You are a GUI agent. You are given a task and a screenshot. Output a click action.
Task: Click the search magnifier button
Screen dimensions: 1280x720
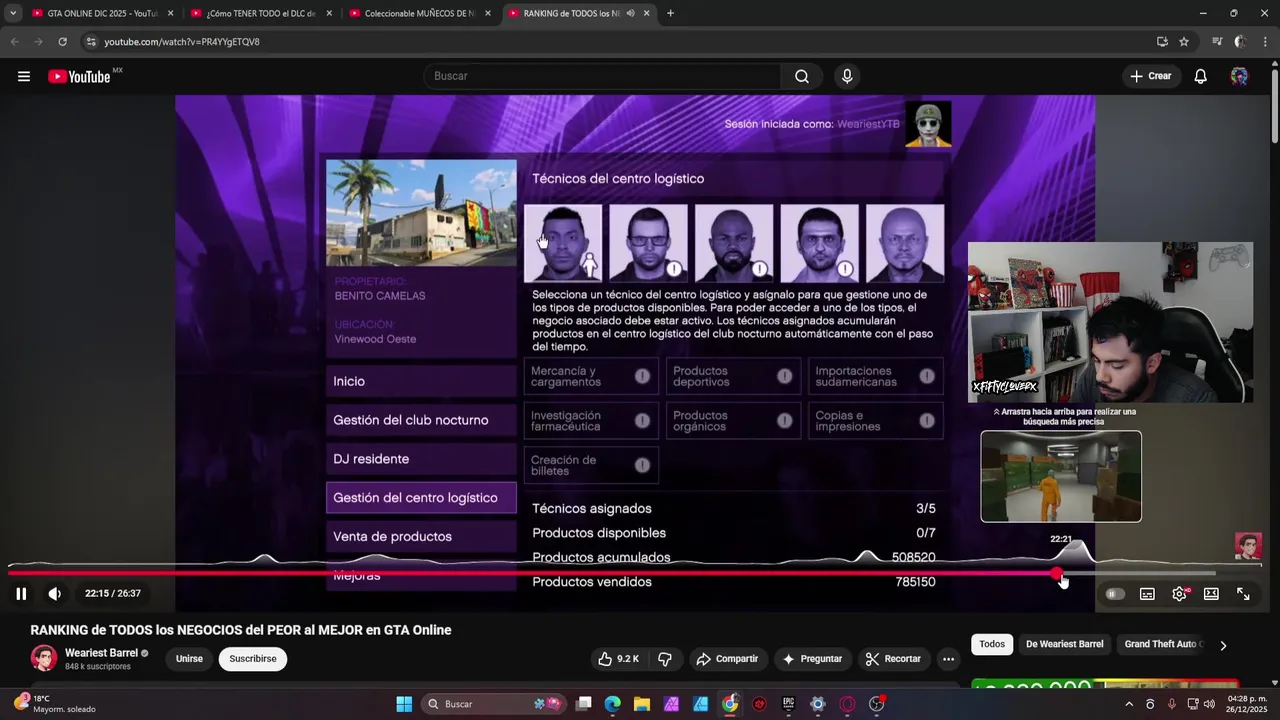(802, 76)
